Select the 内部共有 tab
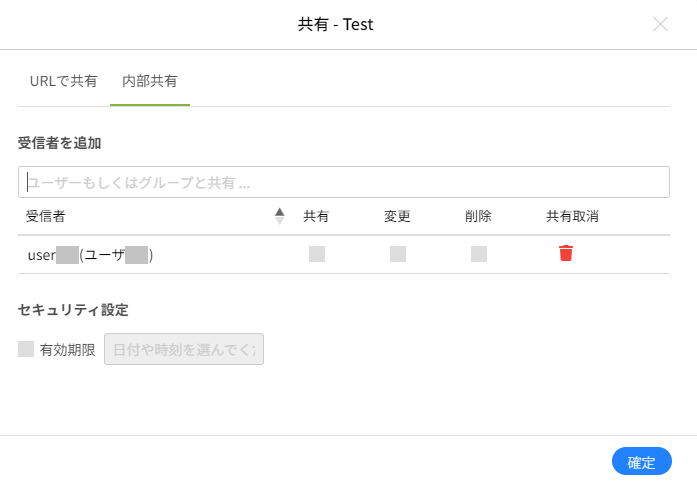697x484 pixels. (150, 81)
